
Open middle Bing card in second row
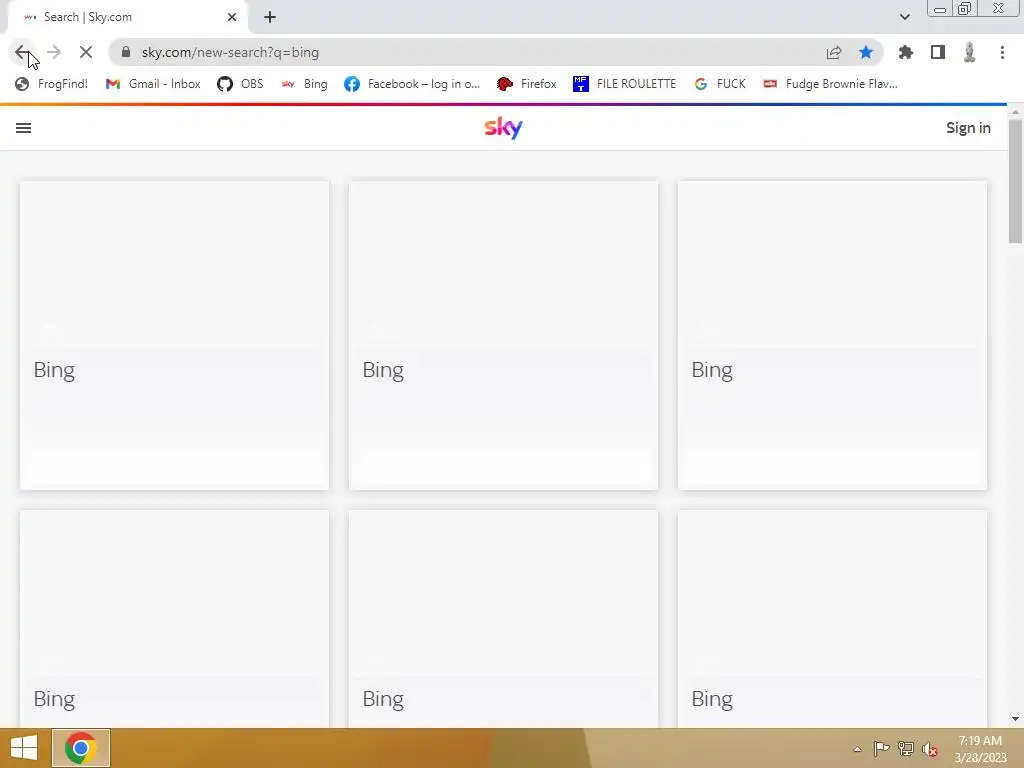click(504, 619)
